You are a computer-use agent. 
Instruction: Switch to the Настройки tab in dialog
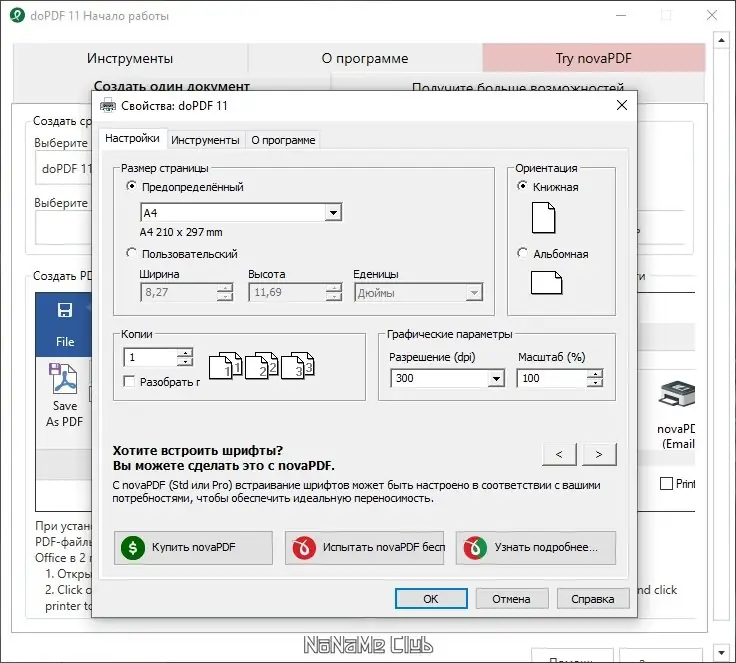[132, 139]
